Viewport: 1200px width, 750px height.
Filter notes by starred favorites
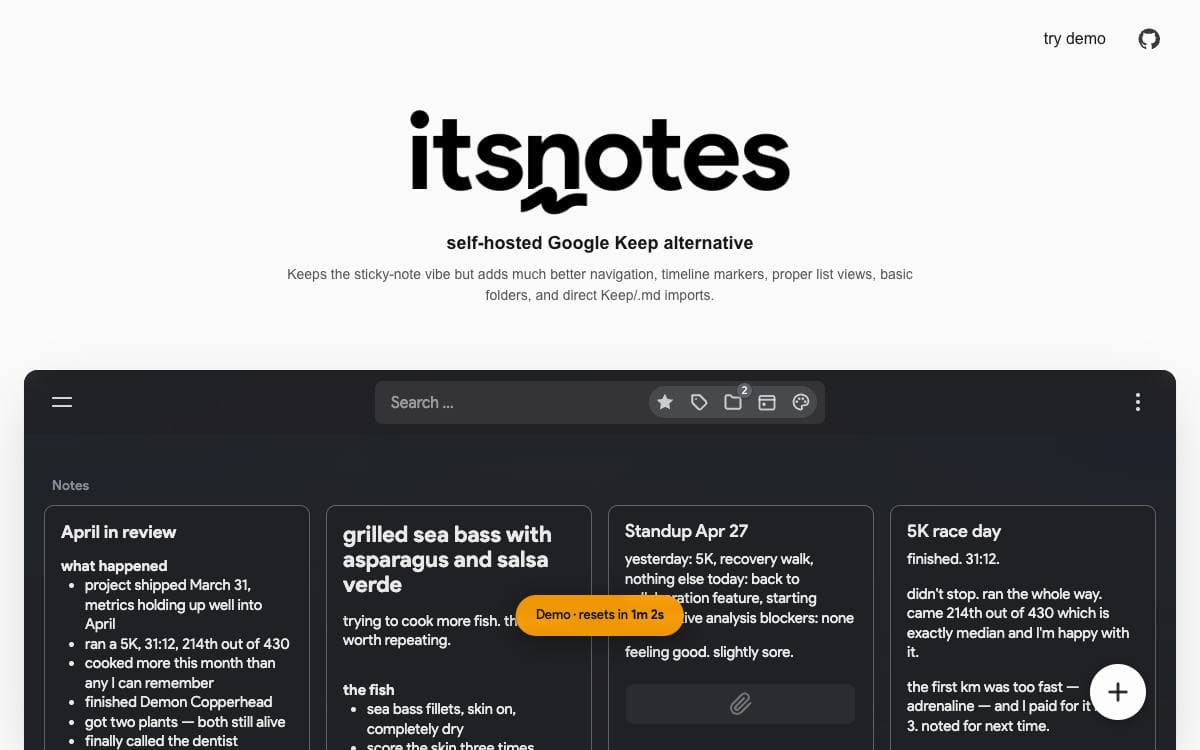[x=665, y=402]
